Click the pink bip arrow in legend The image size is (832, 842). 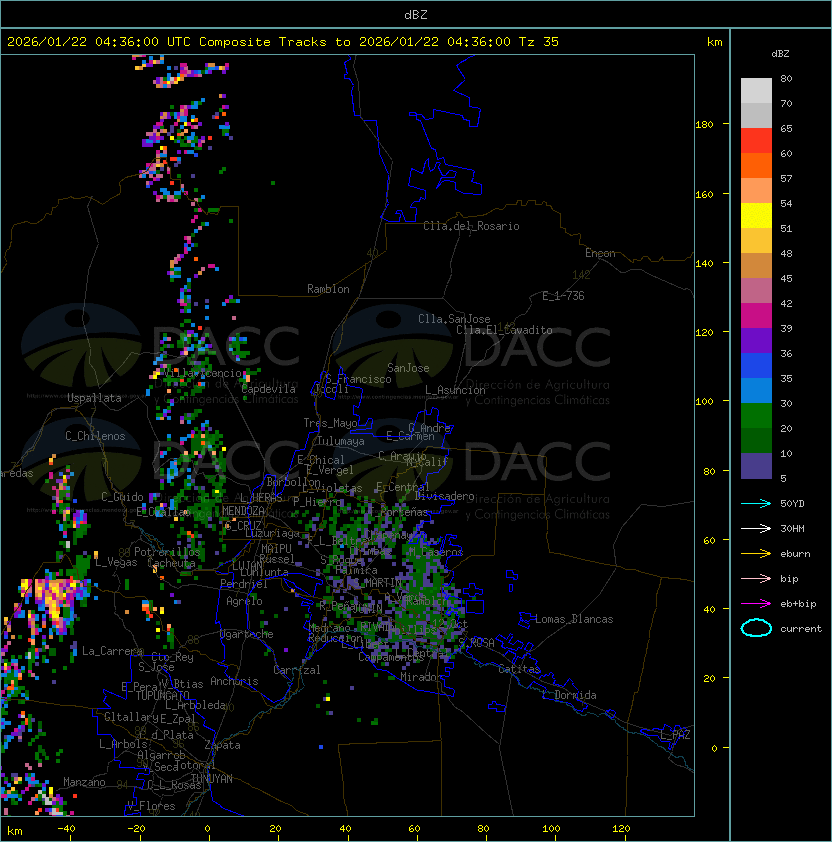[756, 578]
